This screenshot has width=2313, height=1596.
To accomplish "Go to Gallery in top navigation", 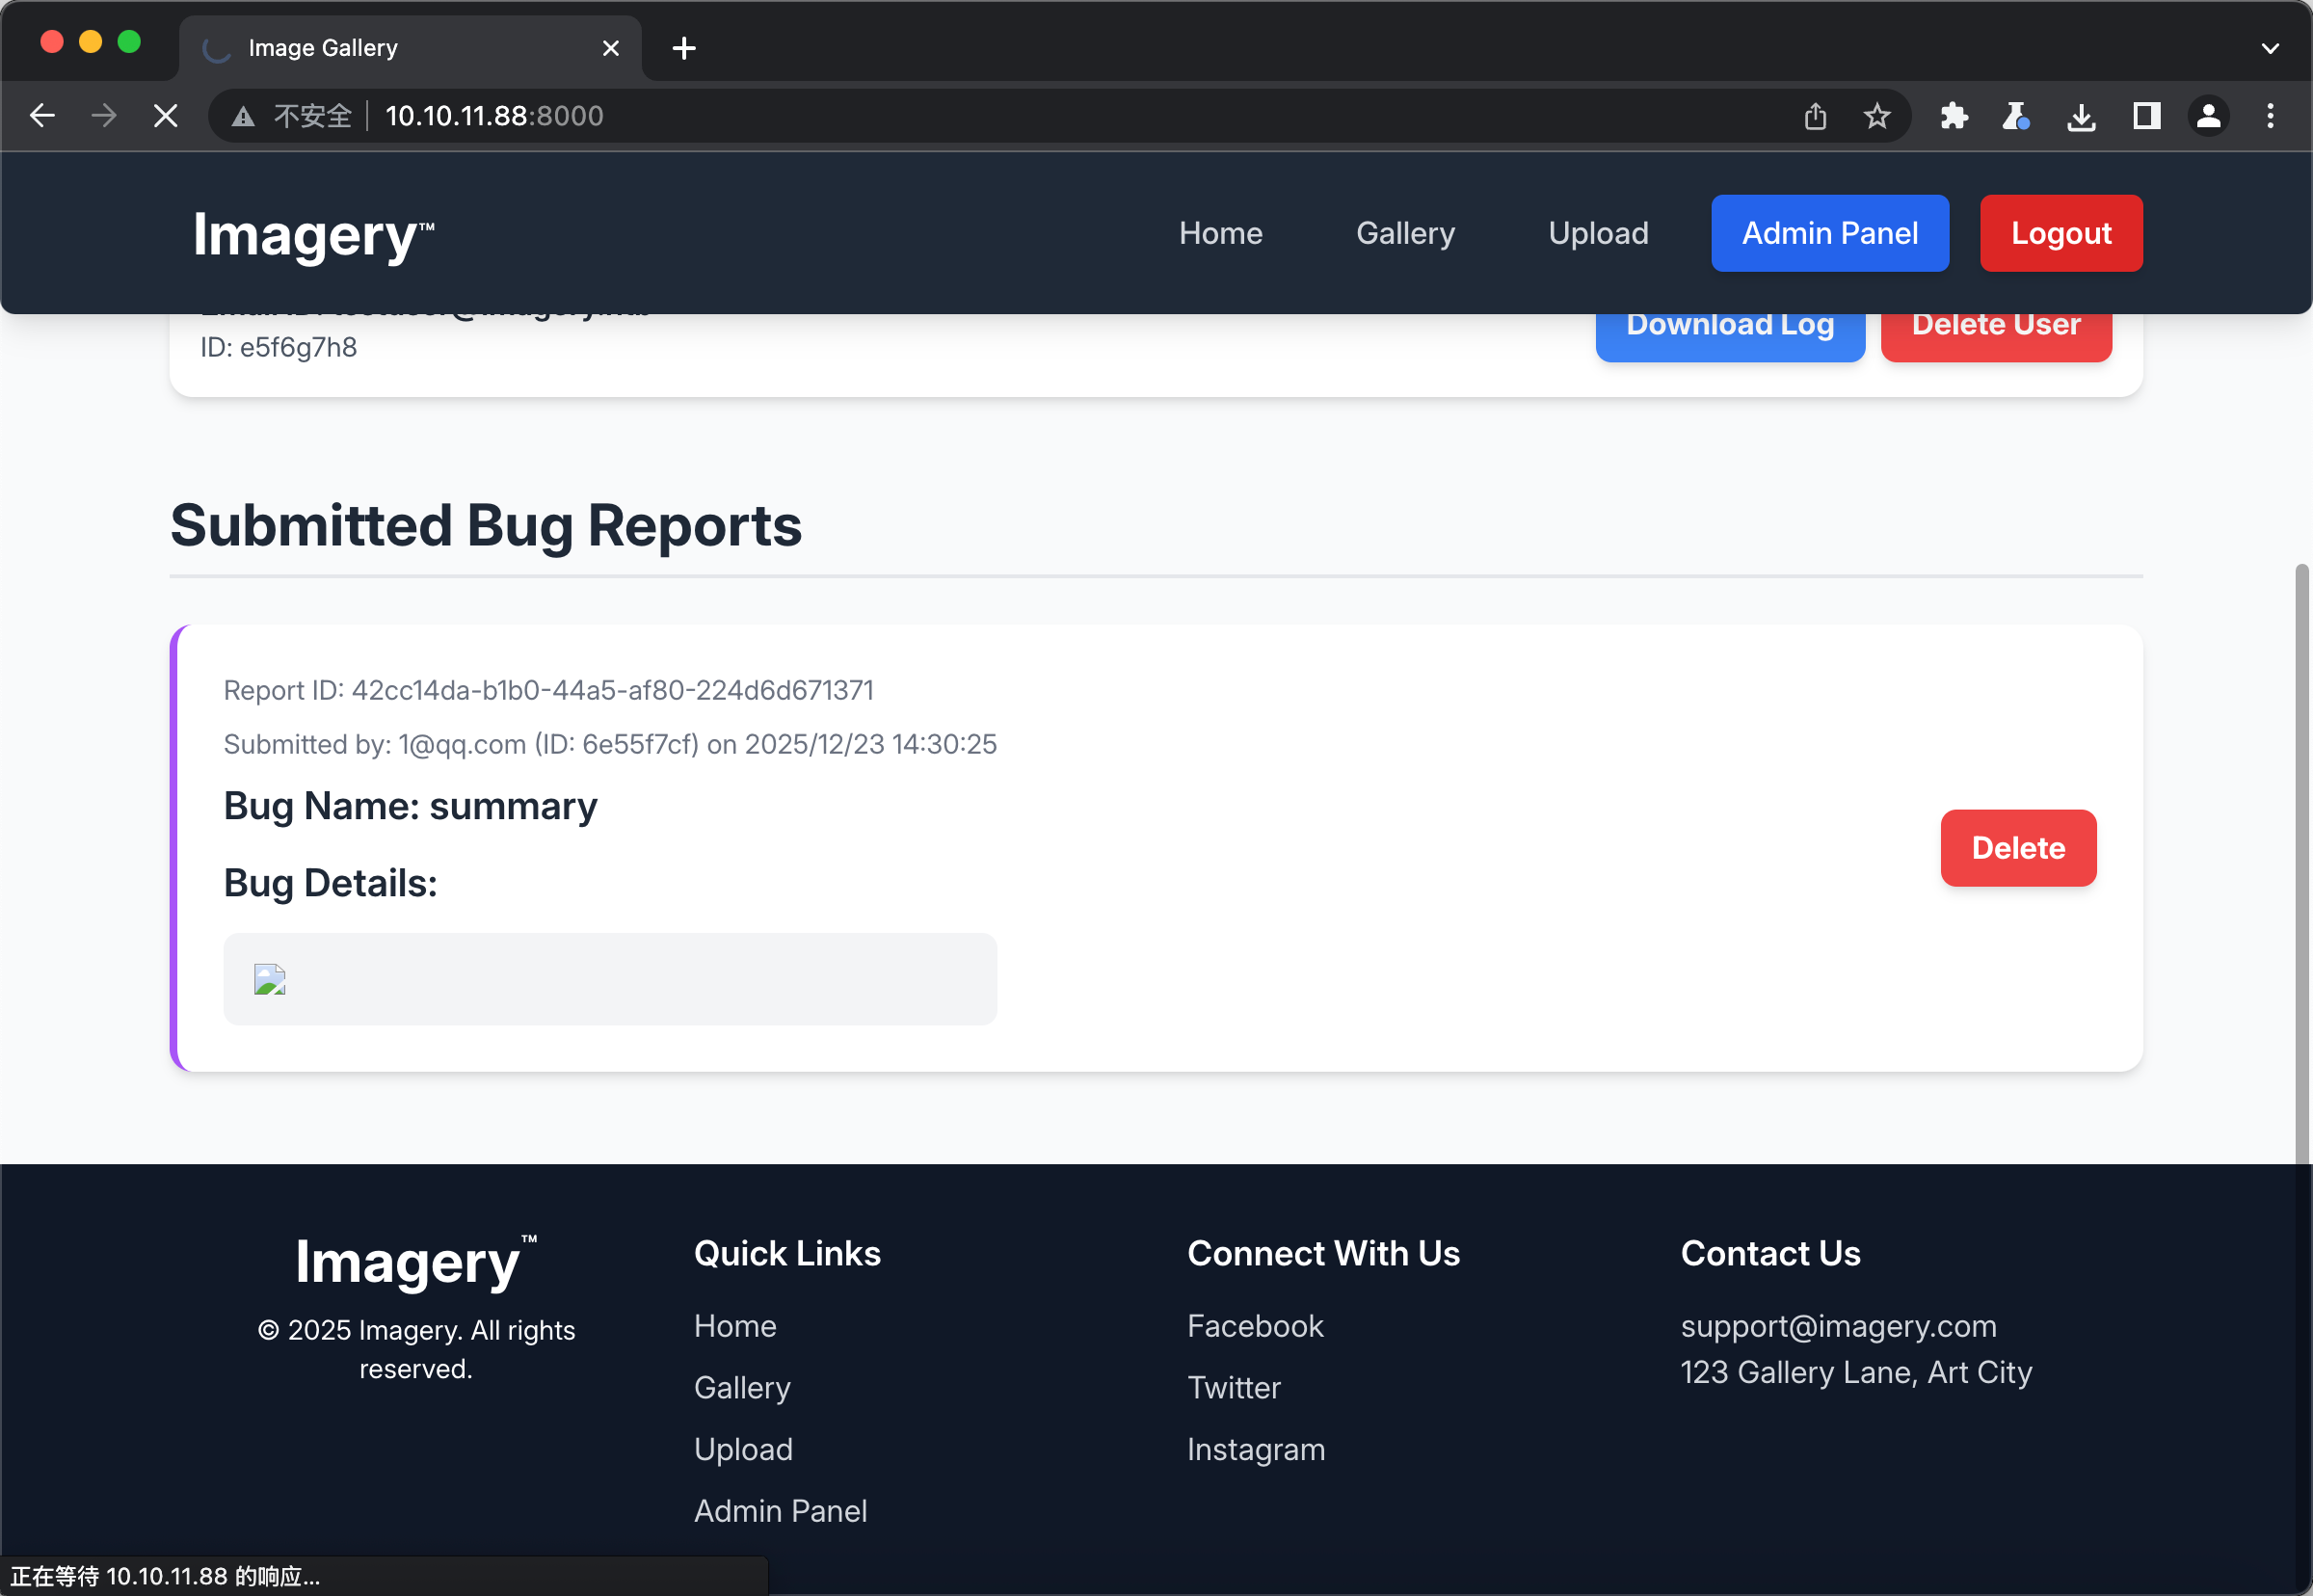I will click(x=1405, y=233).
